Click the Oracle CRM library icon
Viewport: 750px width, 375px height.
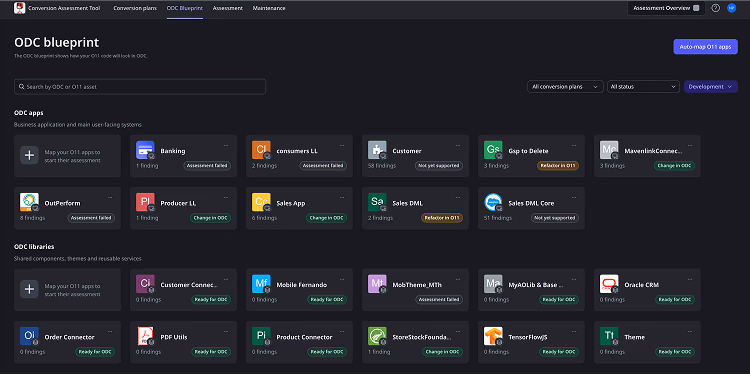[609, 284]
